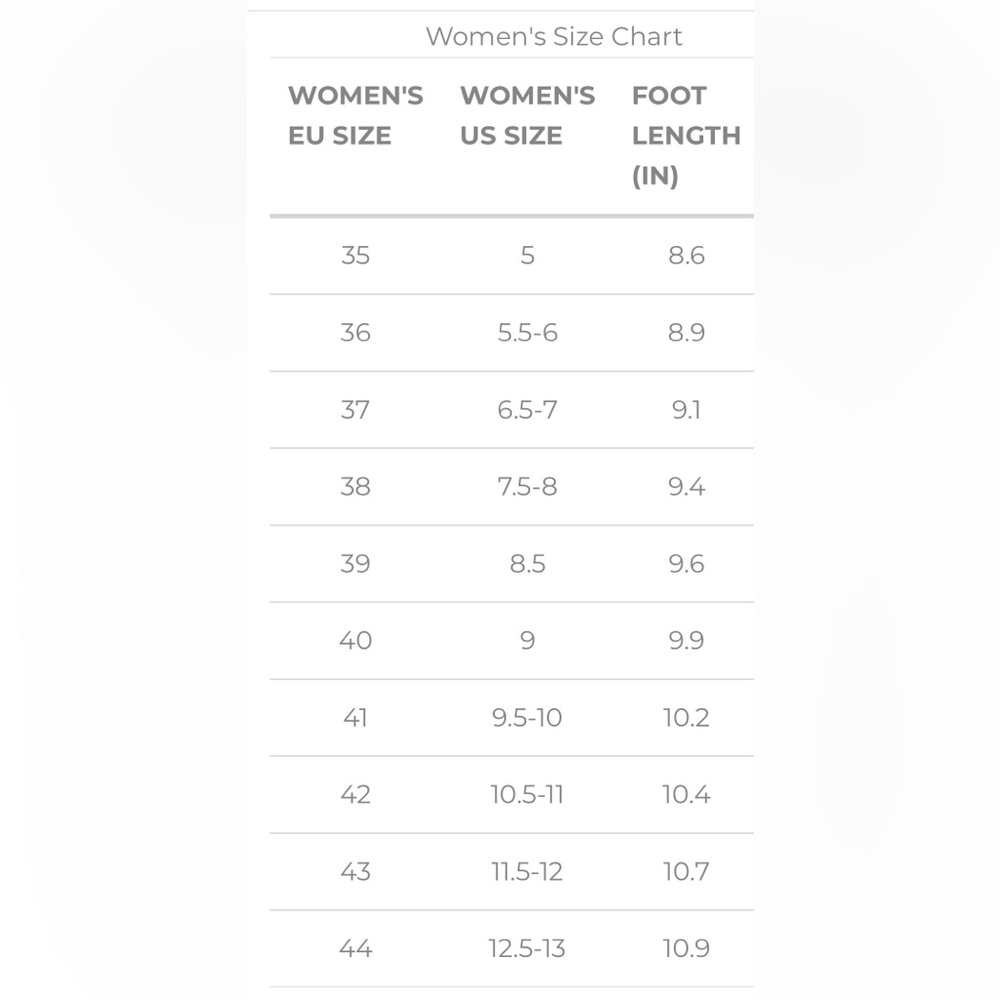Click EU size 44 cell

coord(355,948)
